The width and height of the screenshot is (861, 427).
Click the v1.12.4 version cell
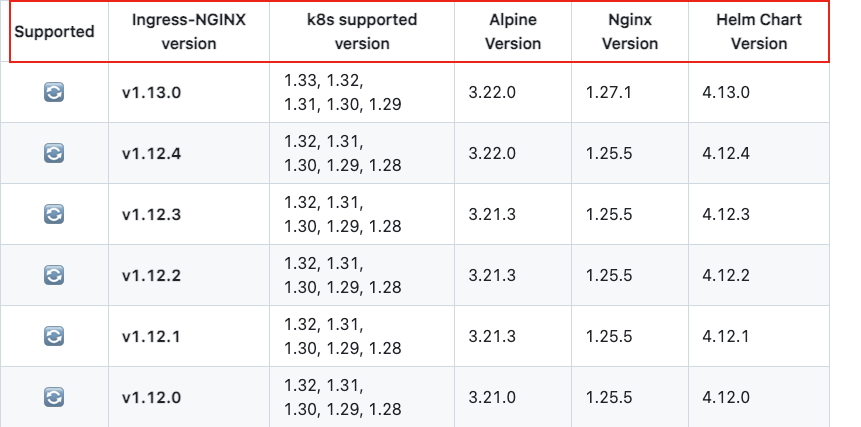pyautogui.click(x=189, y=153)
